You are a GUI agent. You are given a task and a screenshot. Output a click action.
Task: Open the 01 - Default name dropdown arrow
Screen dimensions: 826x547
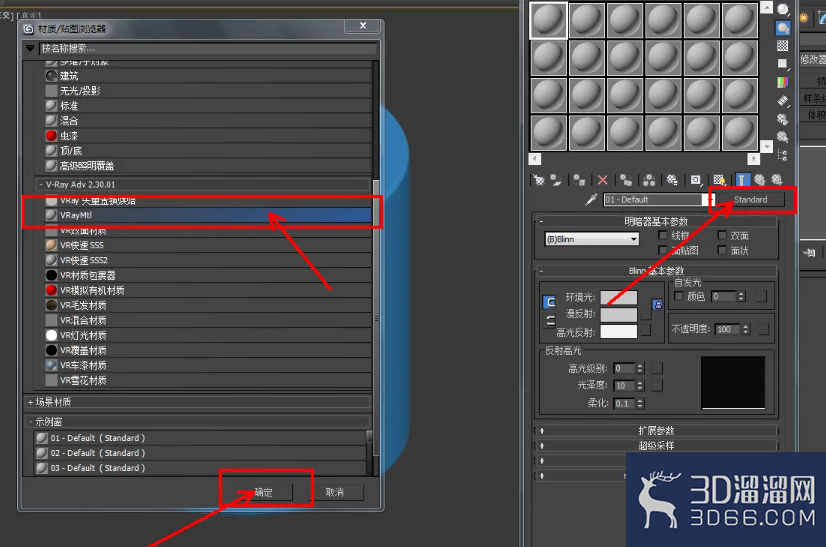(x=708, y=200)
